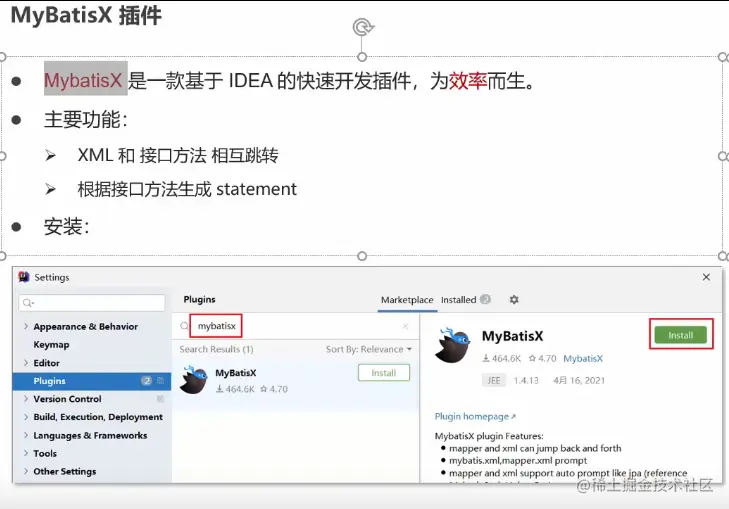Screen dimensions: 729x509
Task: Click the MyBatisX bird icon in search results
Action: pyautogui.click(x=194, y=380)
